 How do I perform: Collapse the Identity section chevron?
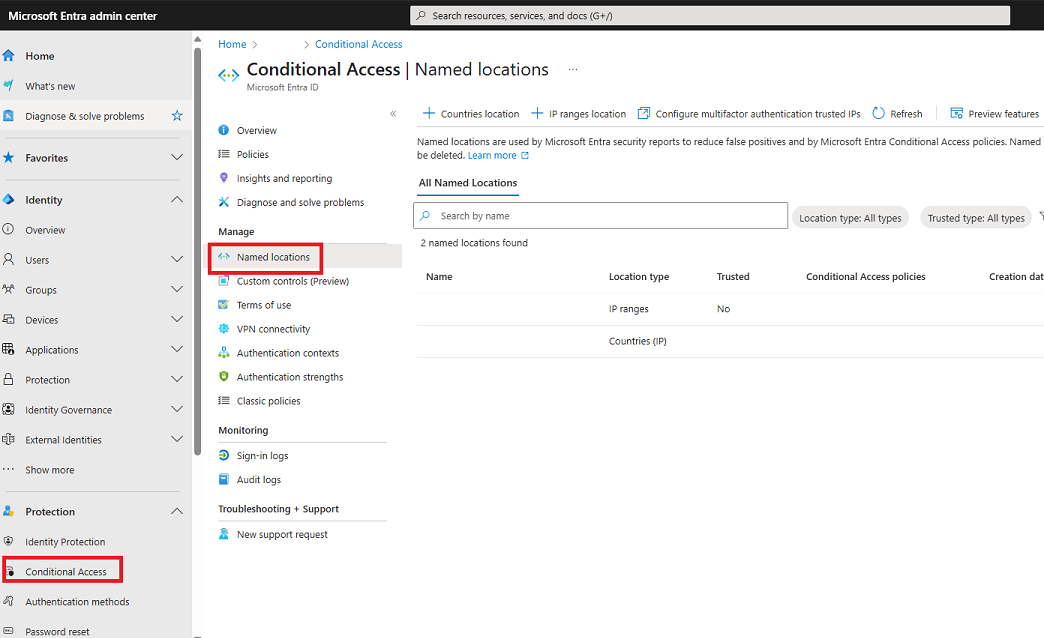coord(177,200)
